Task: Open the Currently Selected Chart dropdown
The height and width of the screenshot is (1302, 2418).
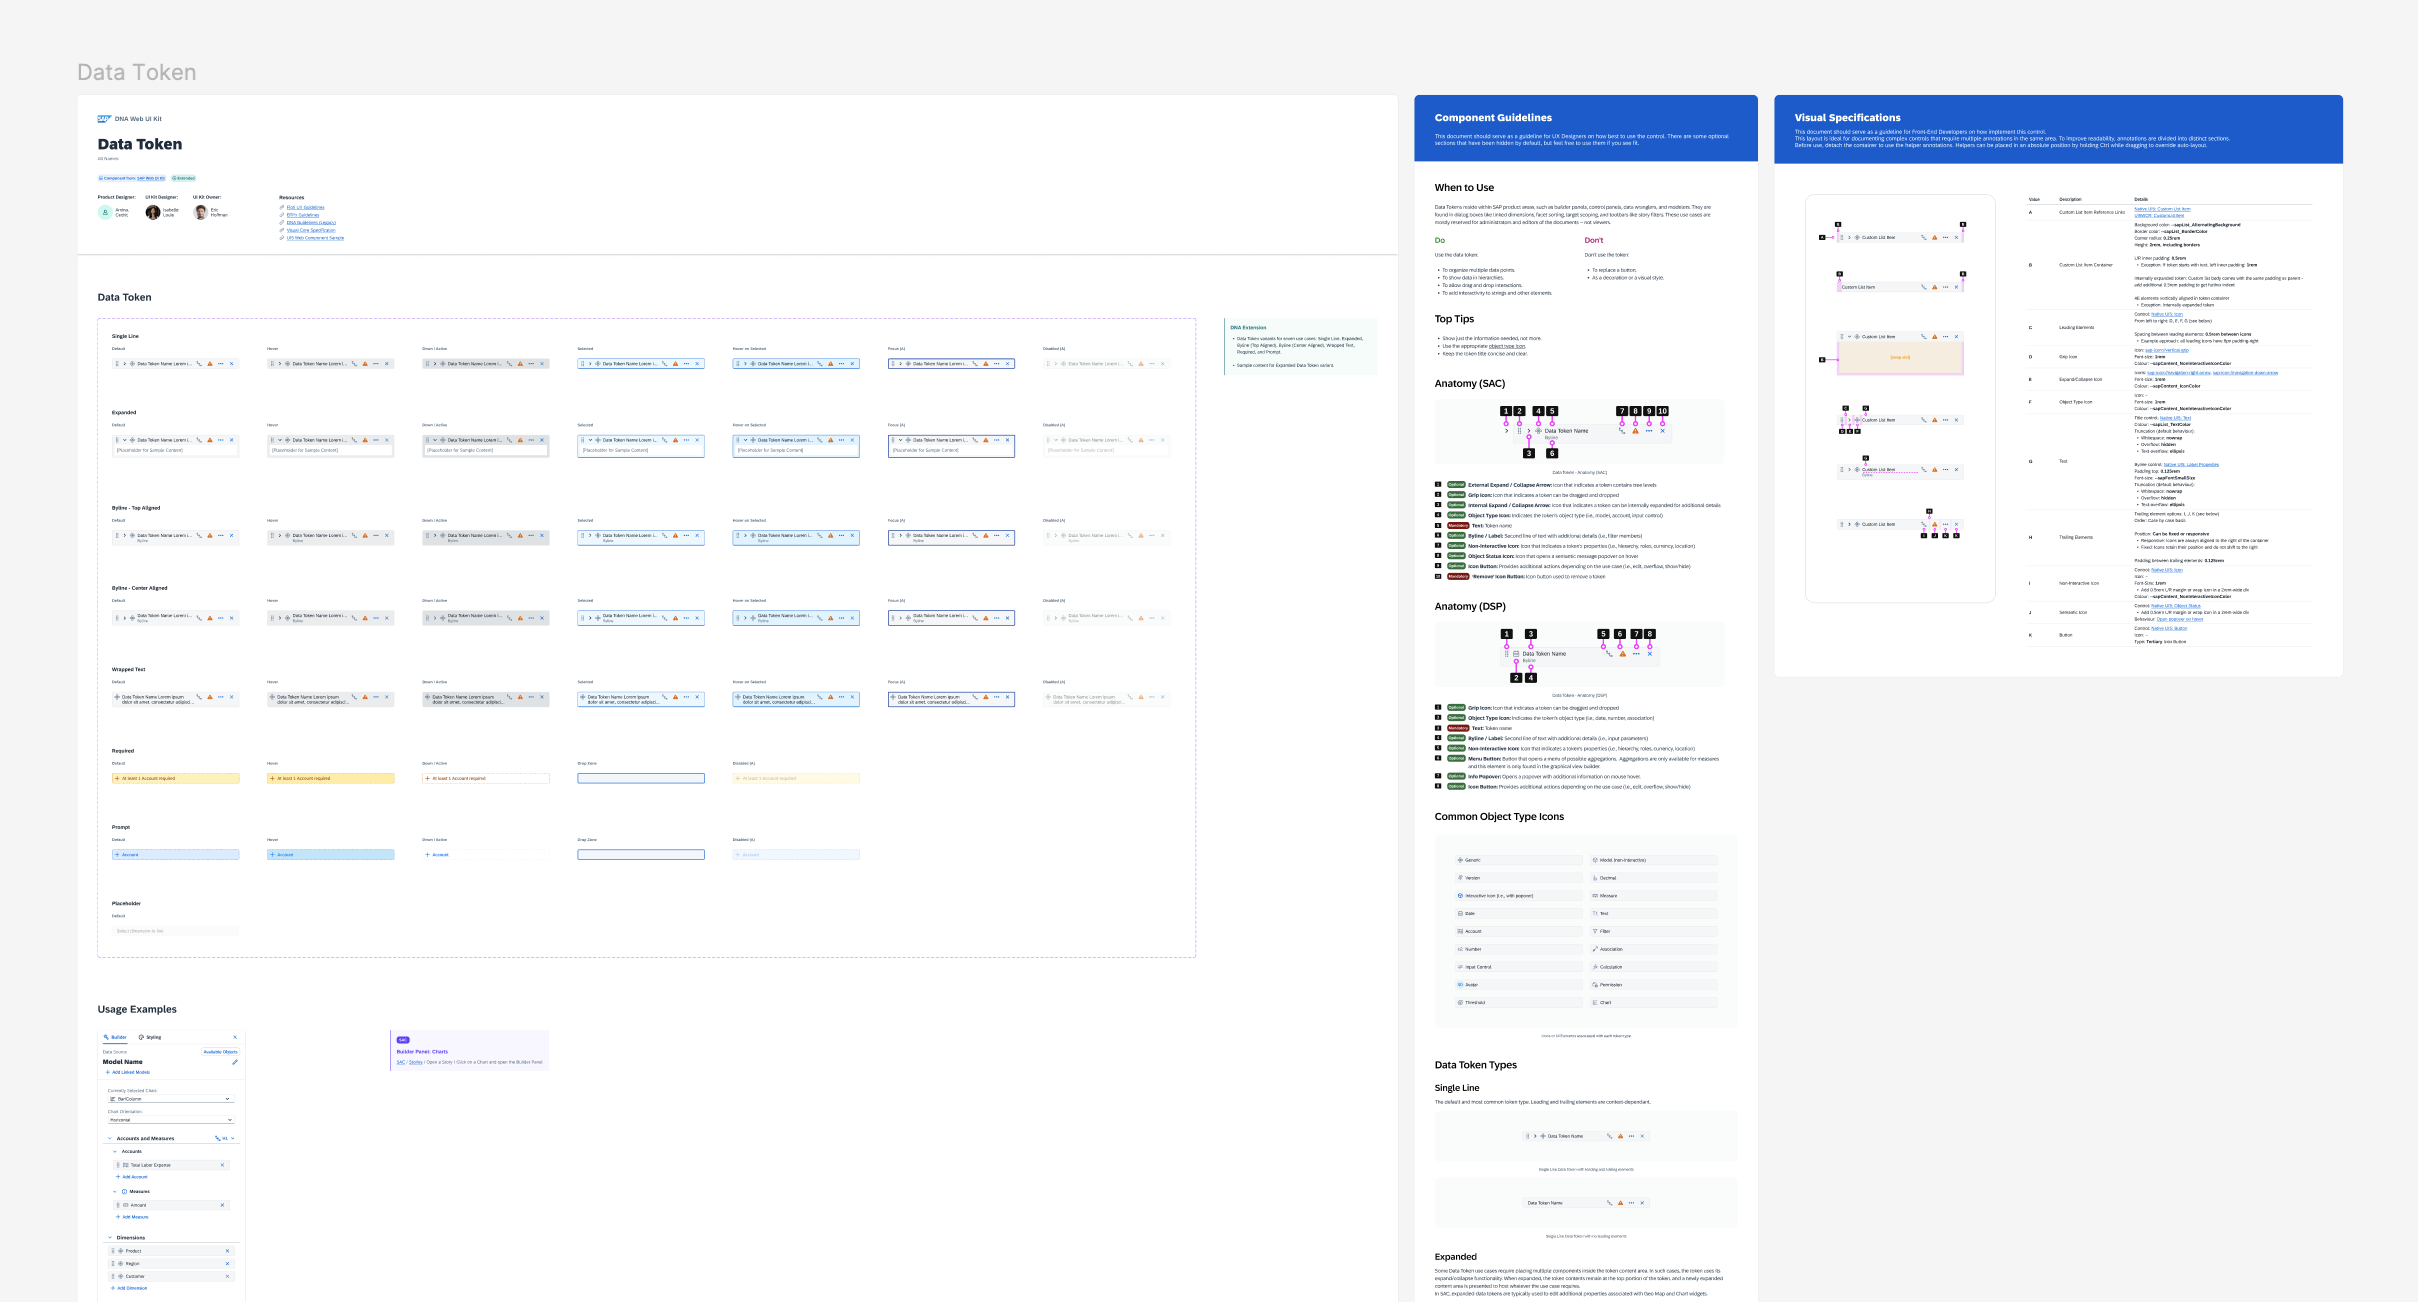Action: tap(171, 1099)
